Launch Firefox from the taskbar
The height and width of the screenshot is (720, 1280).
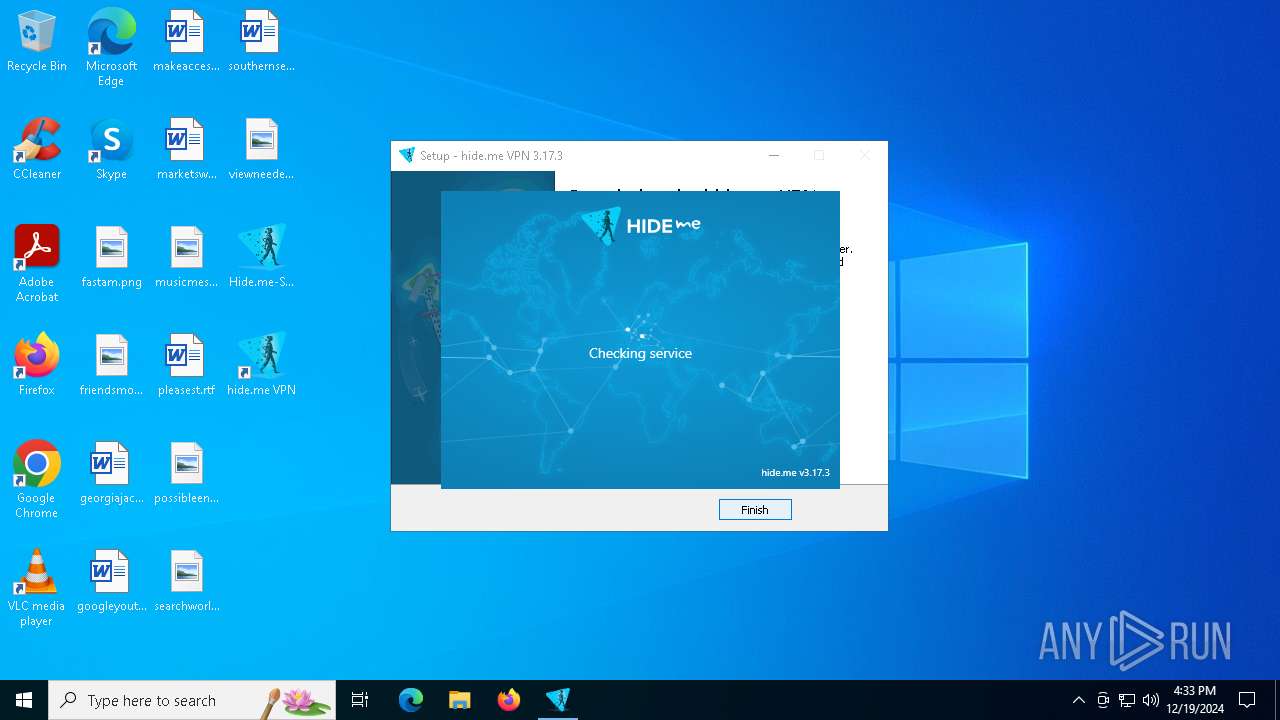pyautogui.click(x=509, y=700)
